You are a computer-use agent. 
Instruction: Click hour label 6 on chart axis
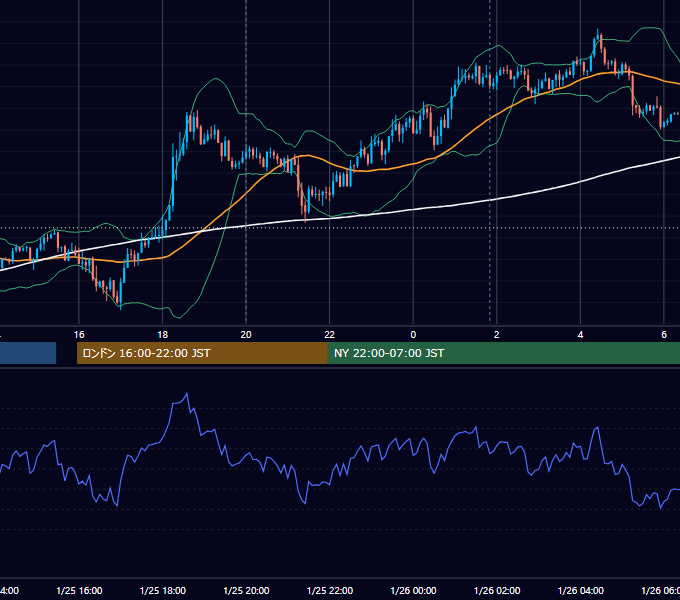click(664, 335)
